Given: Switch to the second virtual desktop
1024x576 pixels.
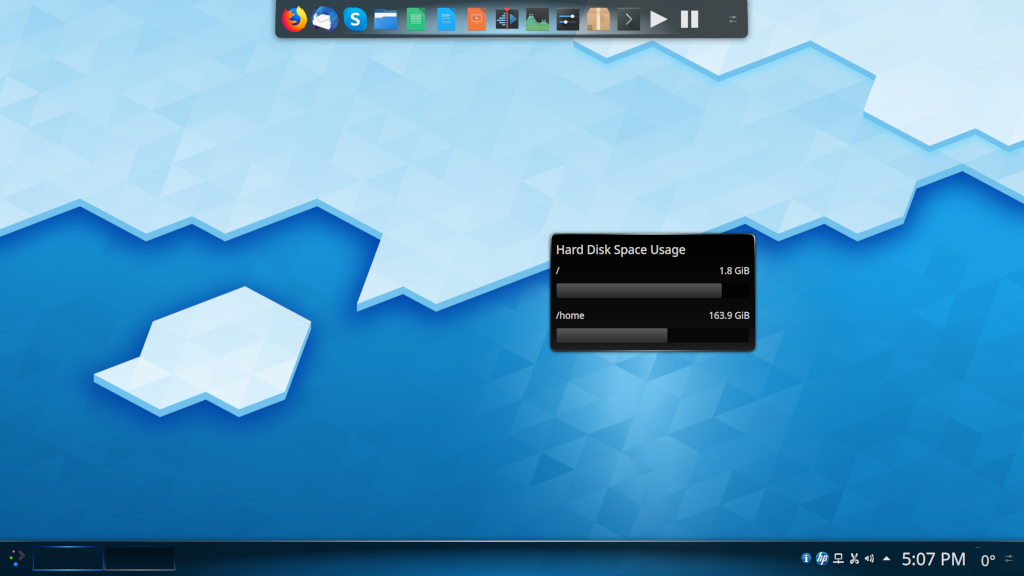Looking at the screenshot, I should [x=140, y=558].
